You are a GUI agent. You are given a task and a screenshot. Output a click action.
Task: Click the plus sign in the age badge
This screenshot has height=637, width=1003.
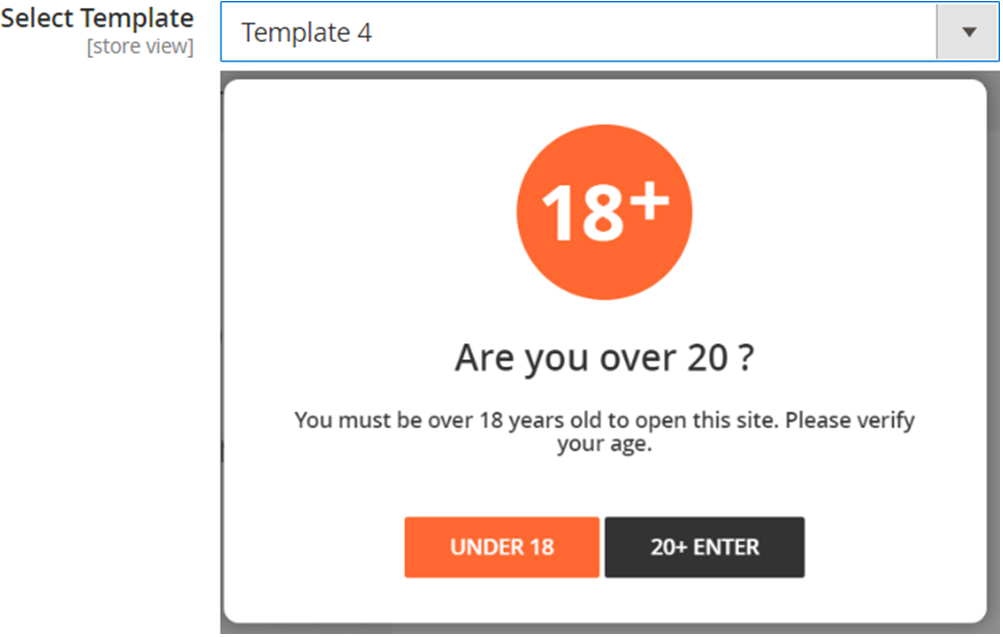click(649, 201)
